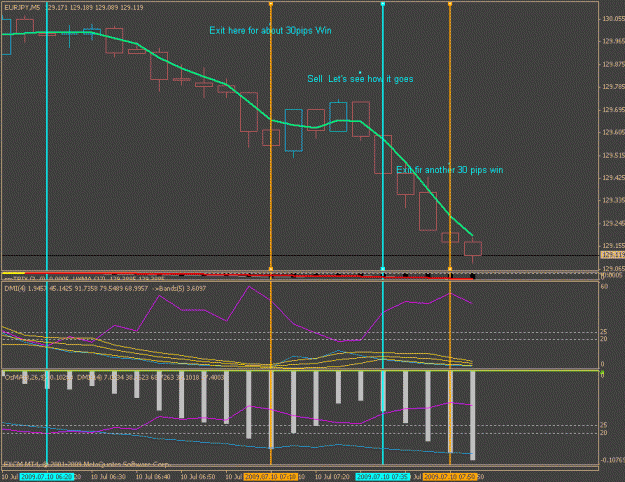The height and width of the screenshot is (482, 625).
Task: Click the 130.055 price scale label
Action: tap(613, 19)
